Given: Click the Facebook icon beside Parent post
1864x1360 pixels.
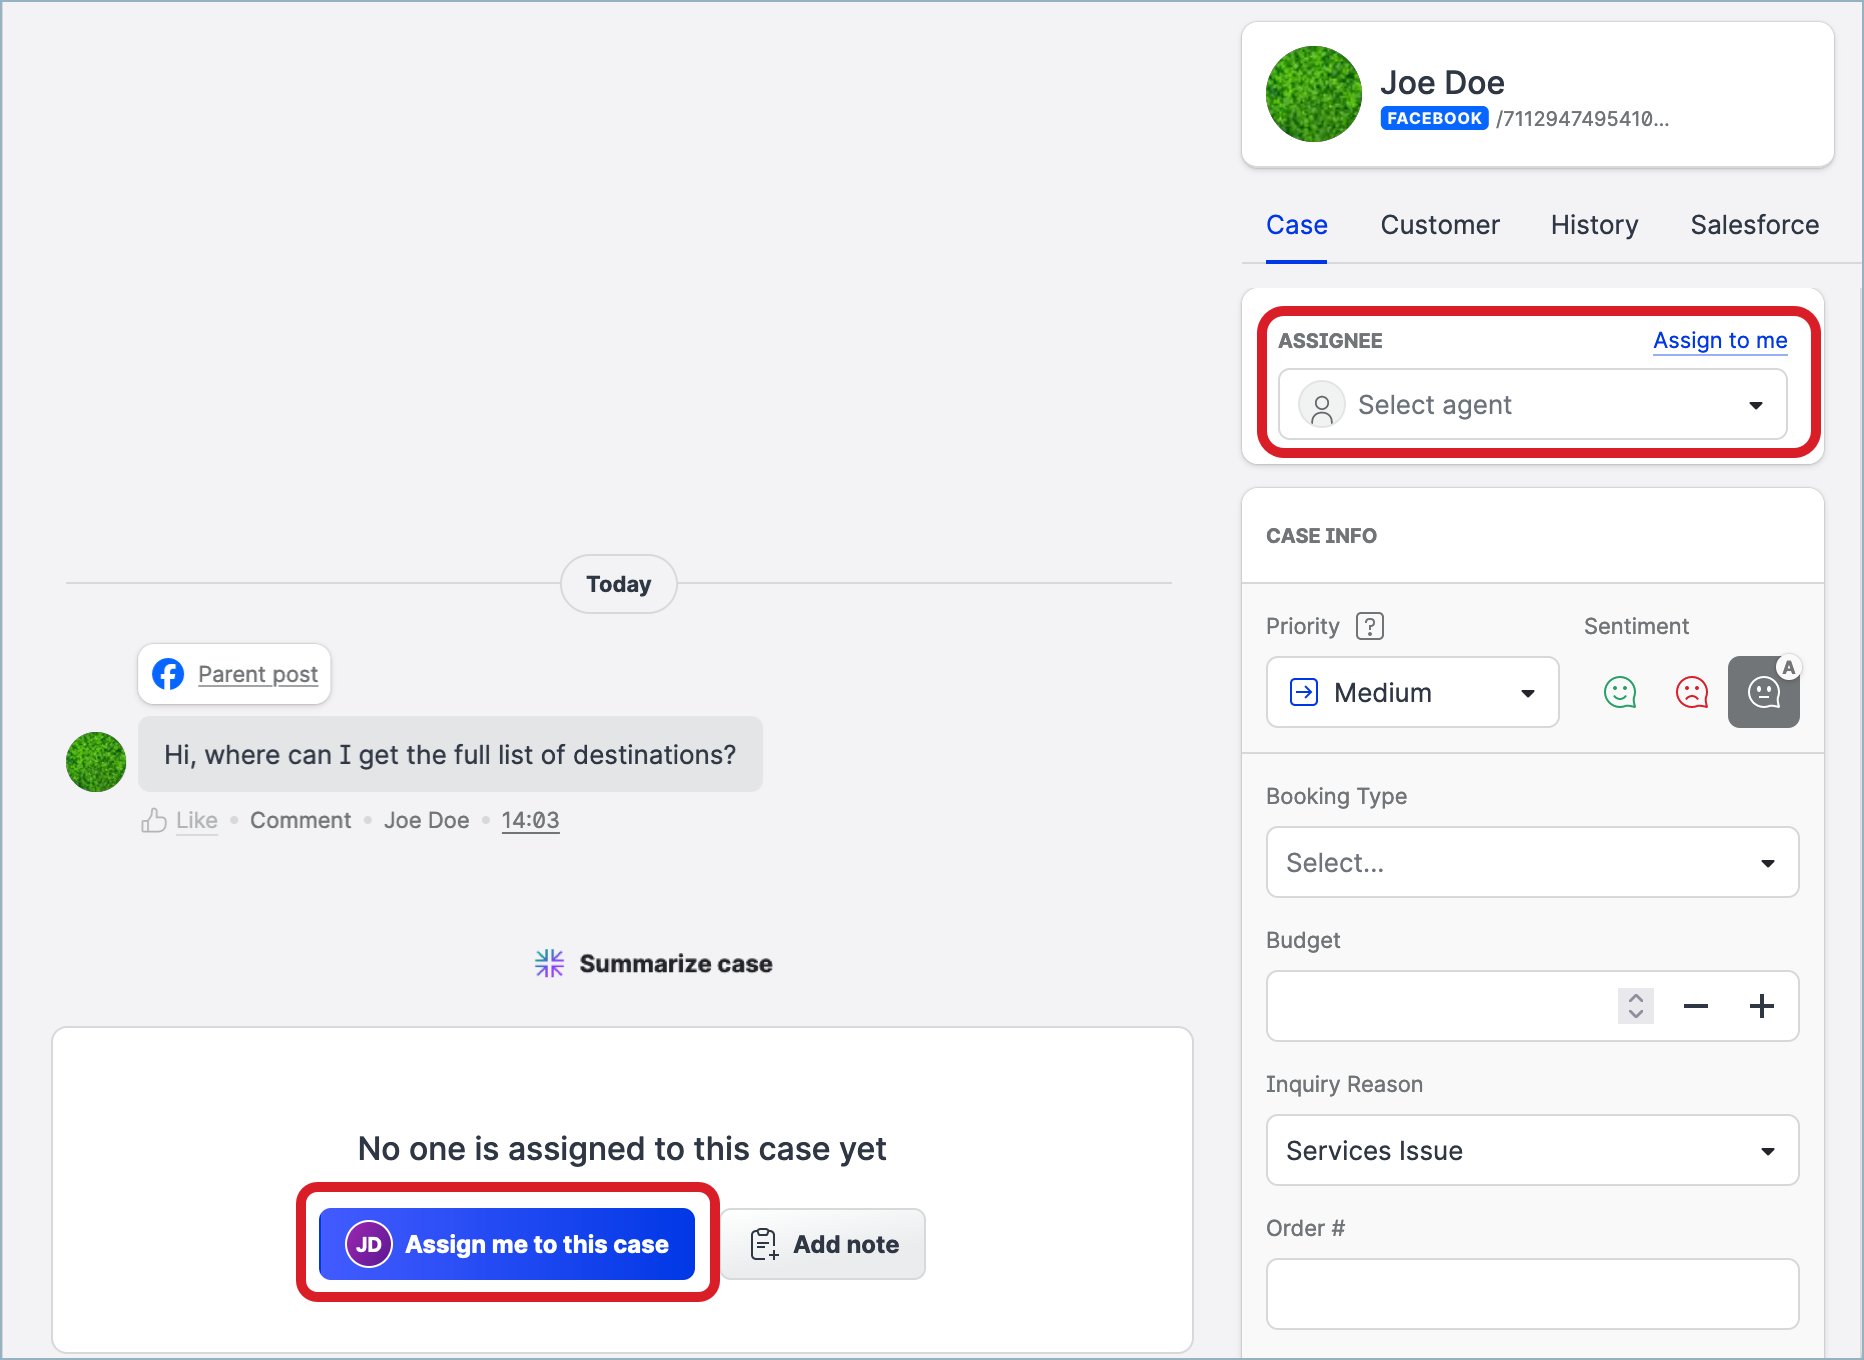Looking at the screenshot, I should 168,674.
